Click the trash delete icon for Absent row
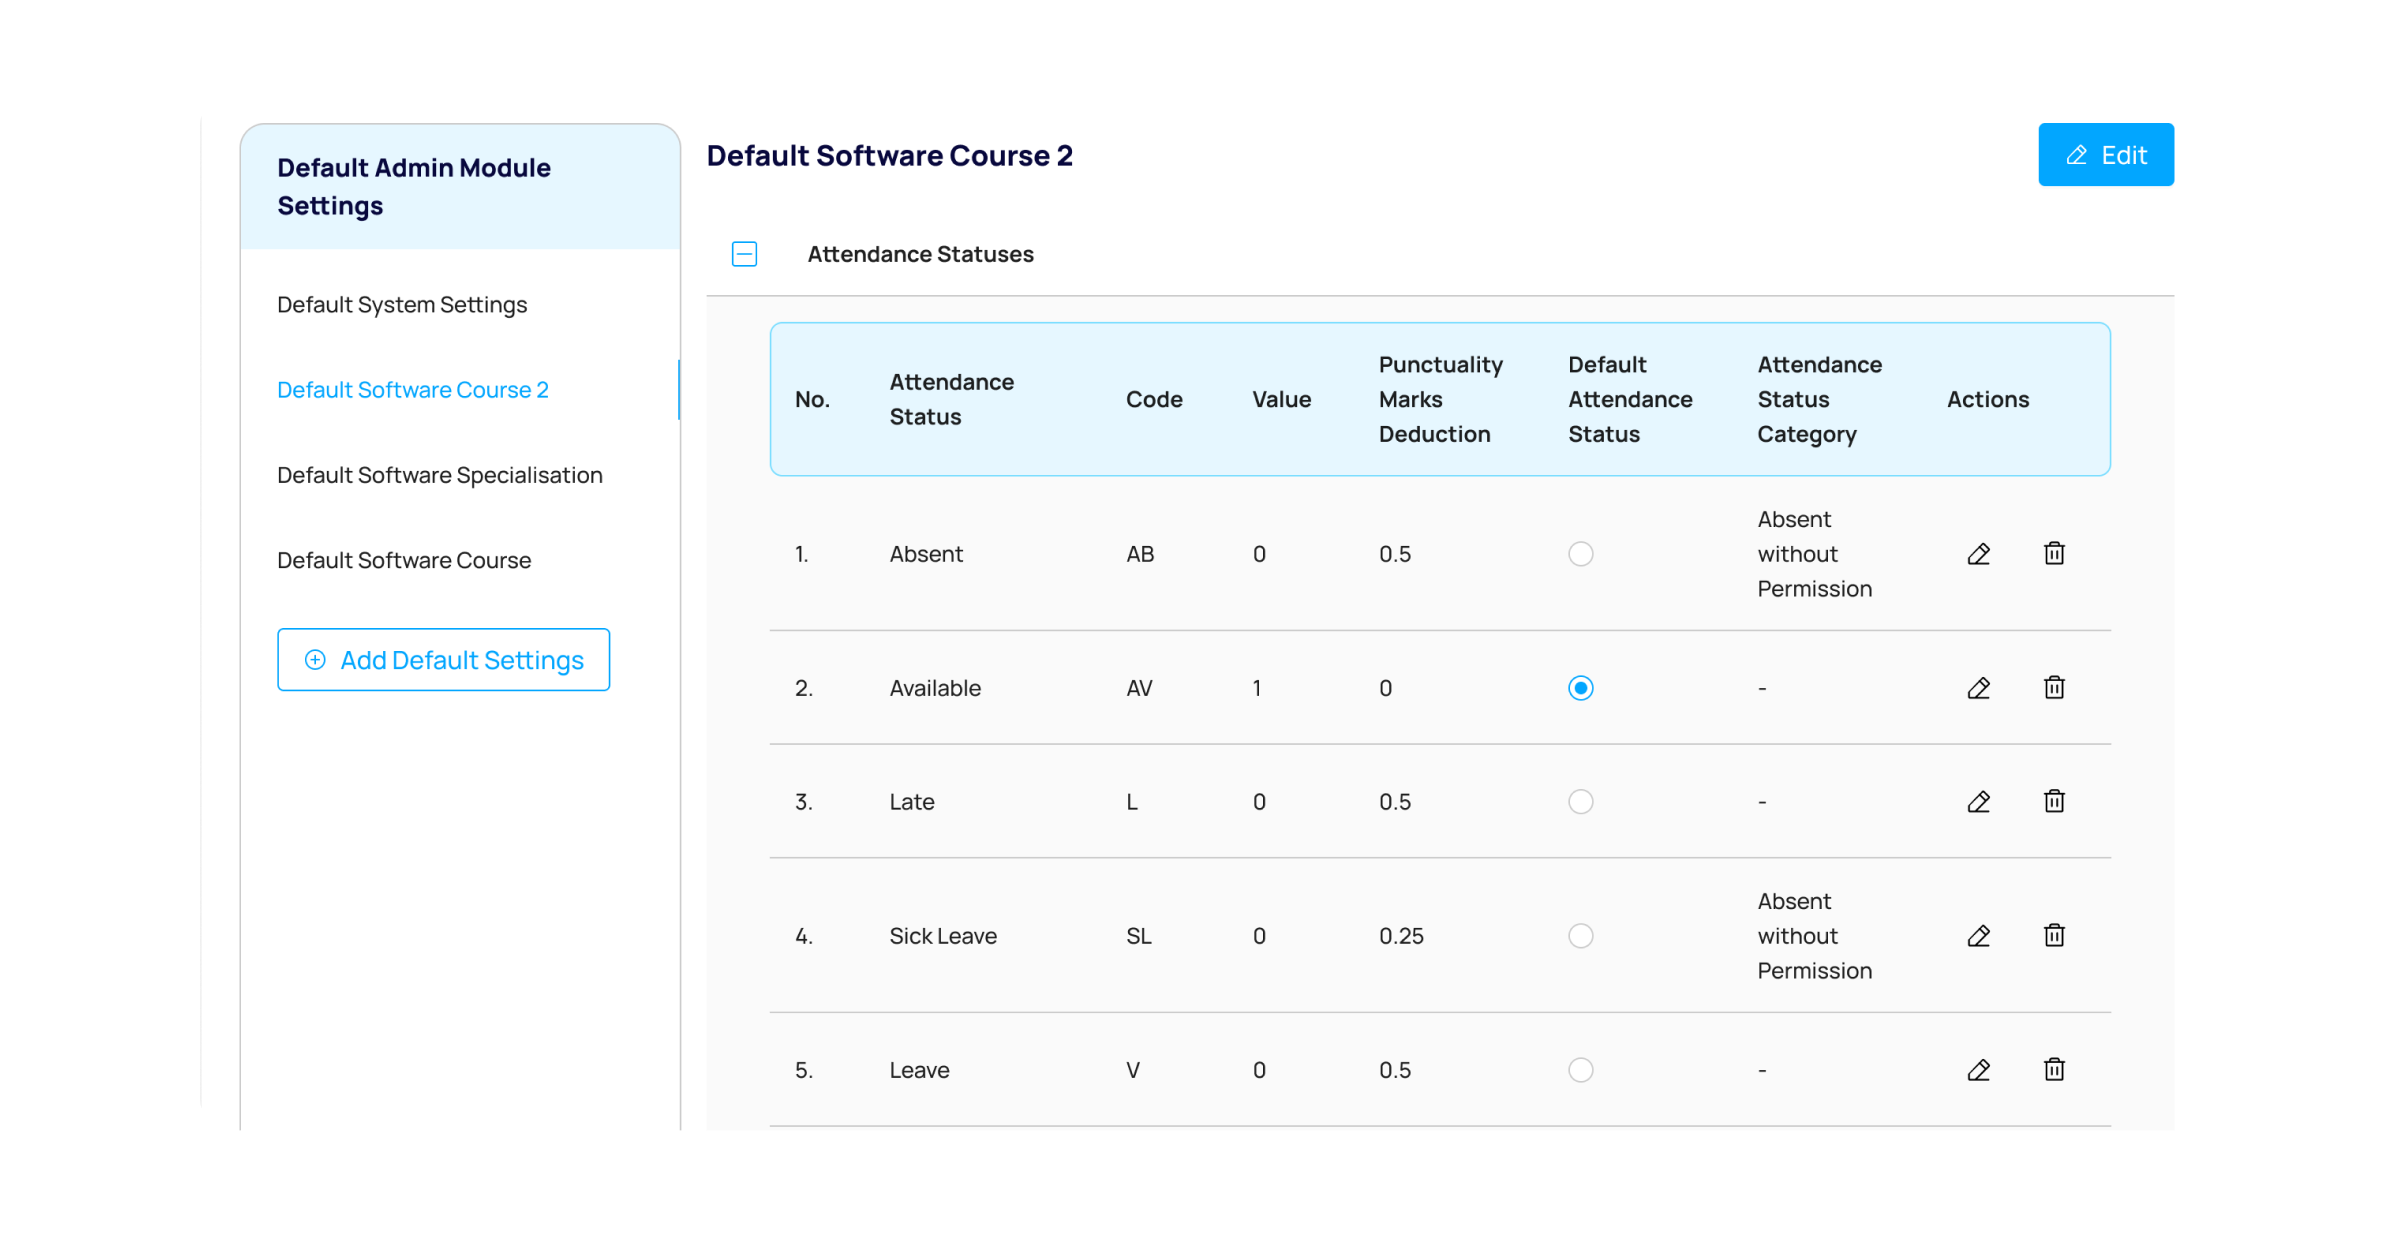2400x1234 pixels. coord(2054,553)
